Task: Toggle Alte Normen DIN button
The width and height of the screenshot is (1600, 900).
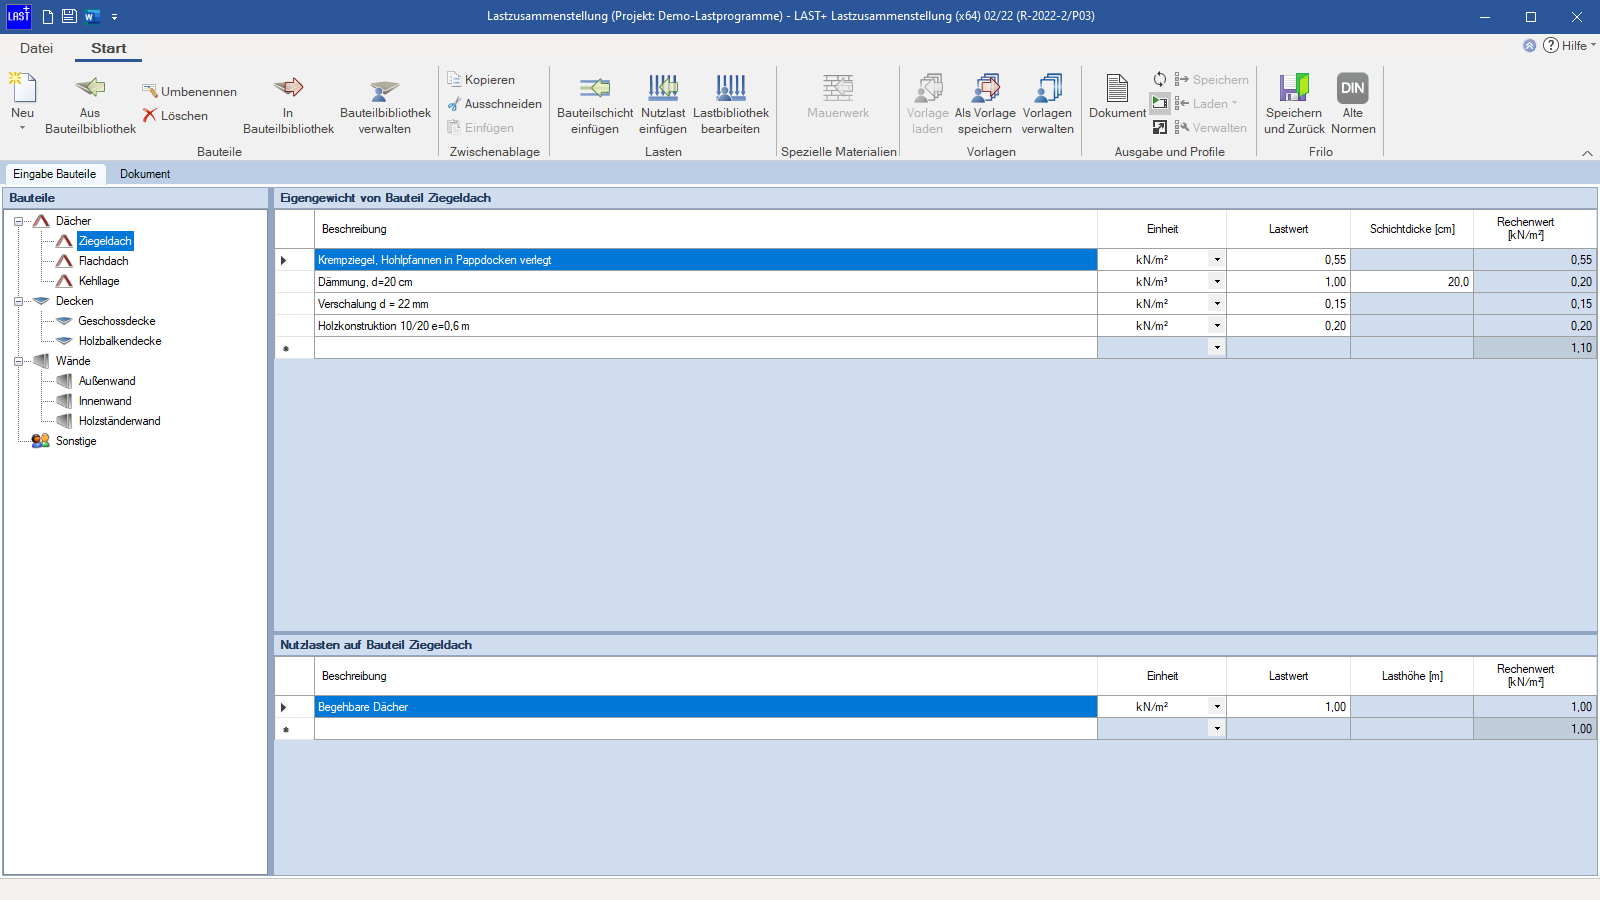Action: (x=1353, y=104)
